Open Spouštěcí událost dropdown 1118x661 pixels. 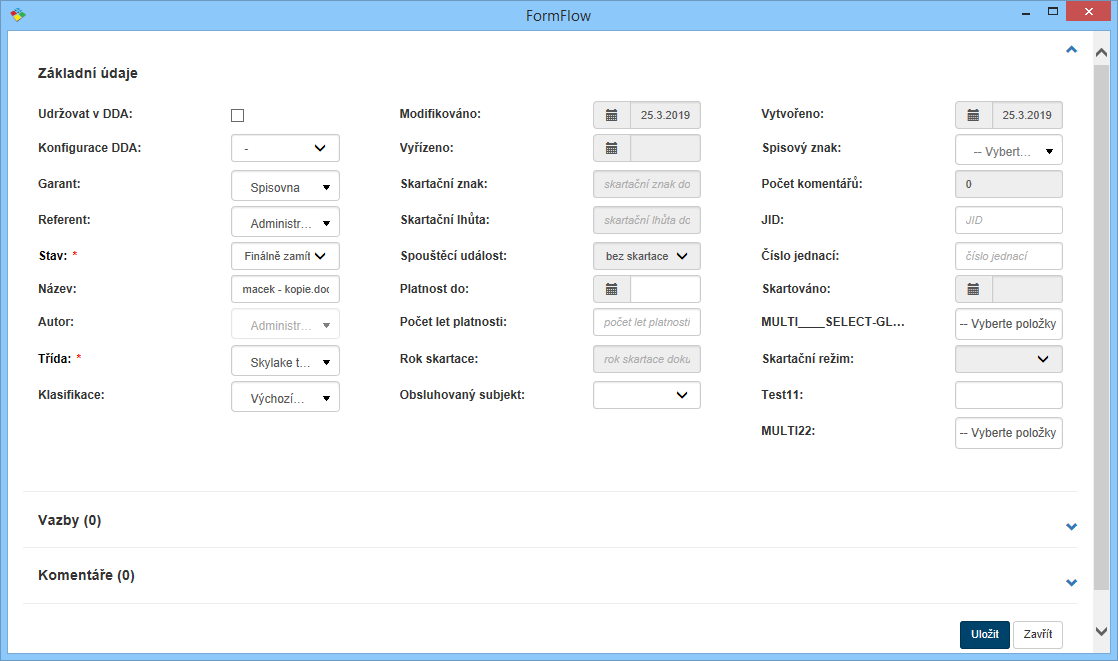[647, 256]
